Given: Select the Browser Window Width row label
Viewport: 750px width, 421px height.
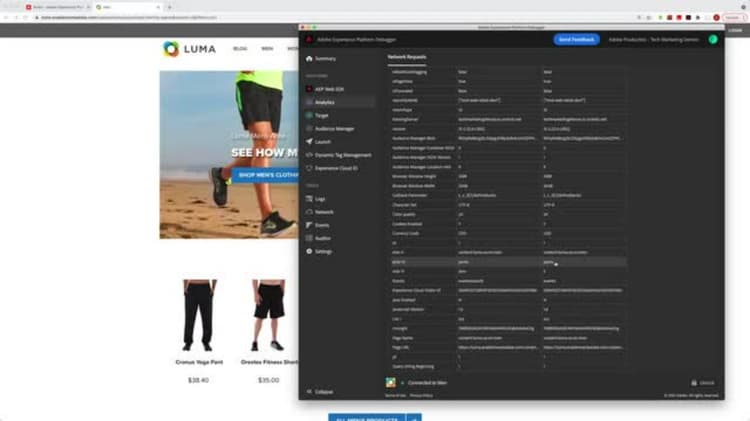Looking at the screenshot, I should tap(414, 186).
